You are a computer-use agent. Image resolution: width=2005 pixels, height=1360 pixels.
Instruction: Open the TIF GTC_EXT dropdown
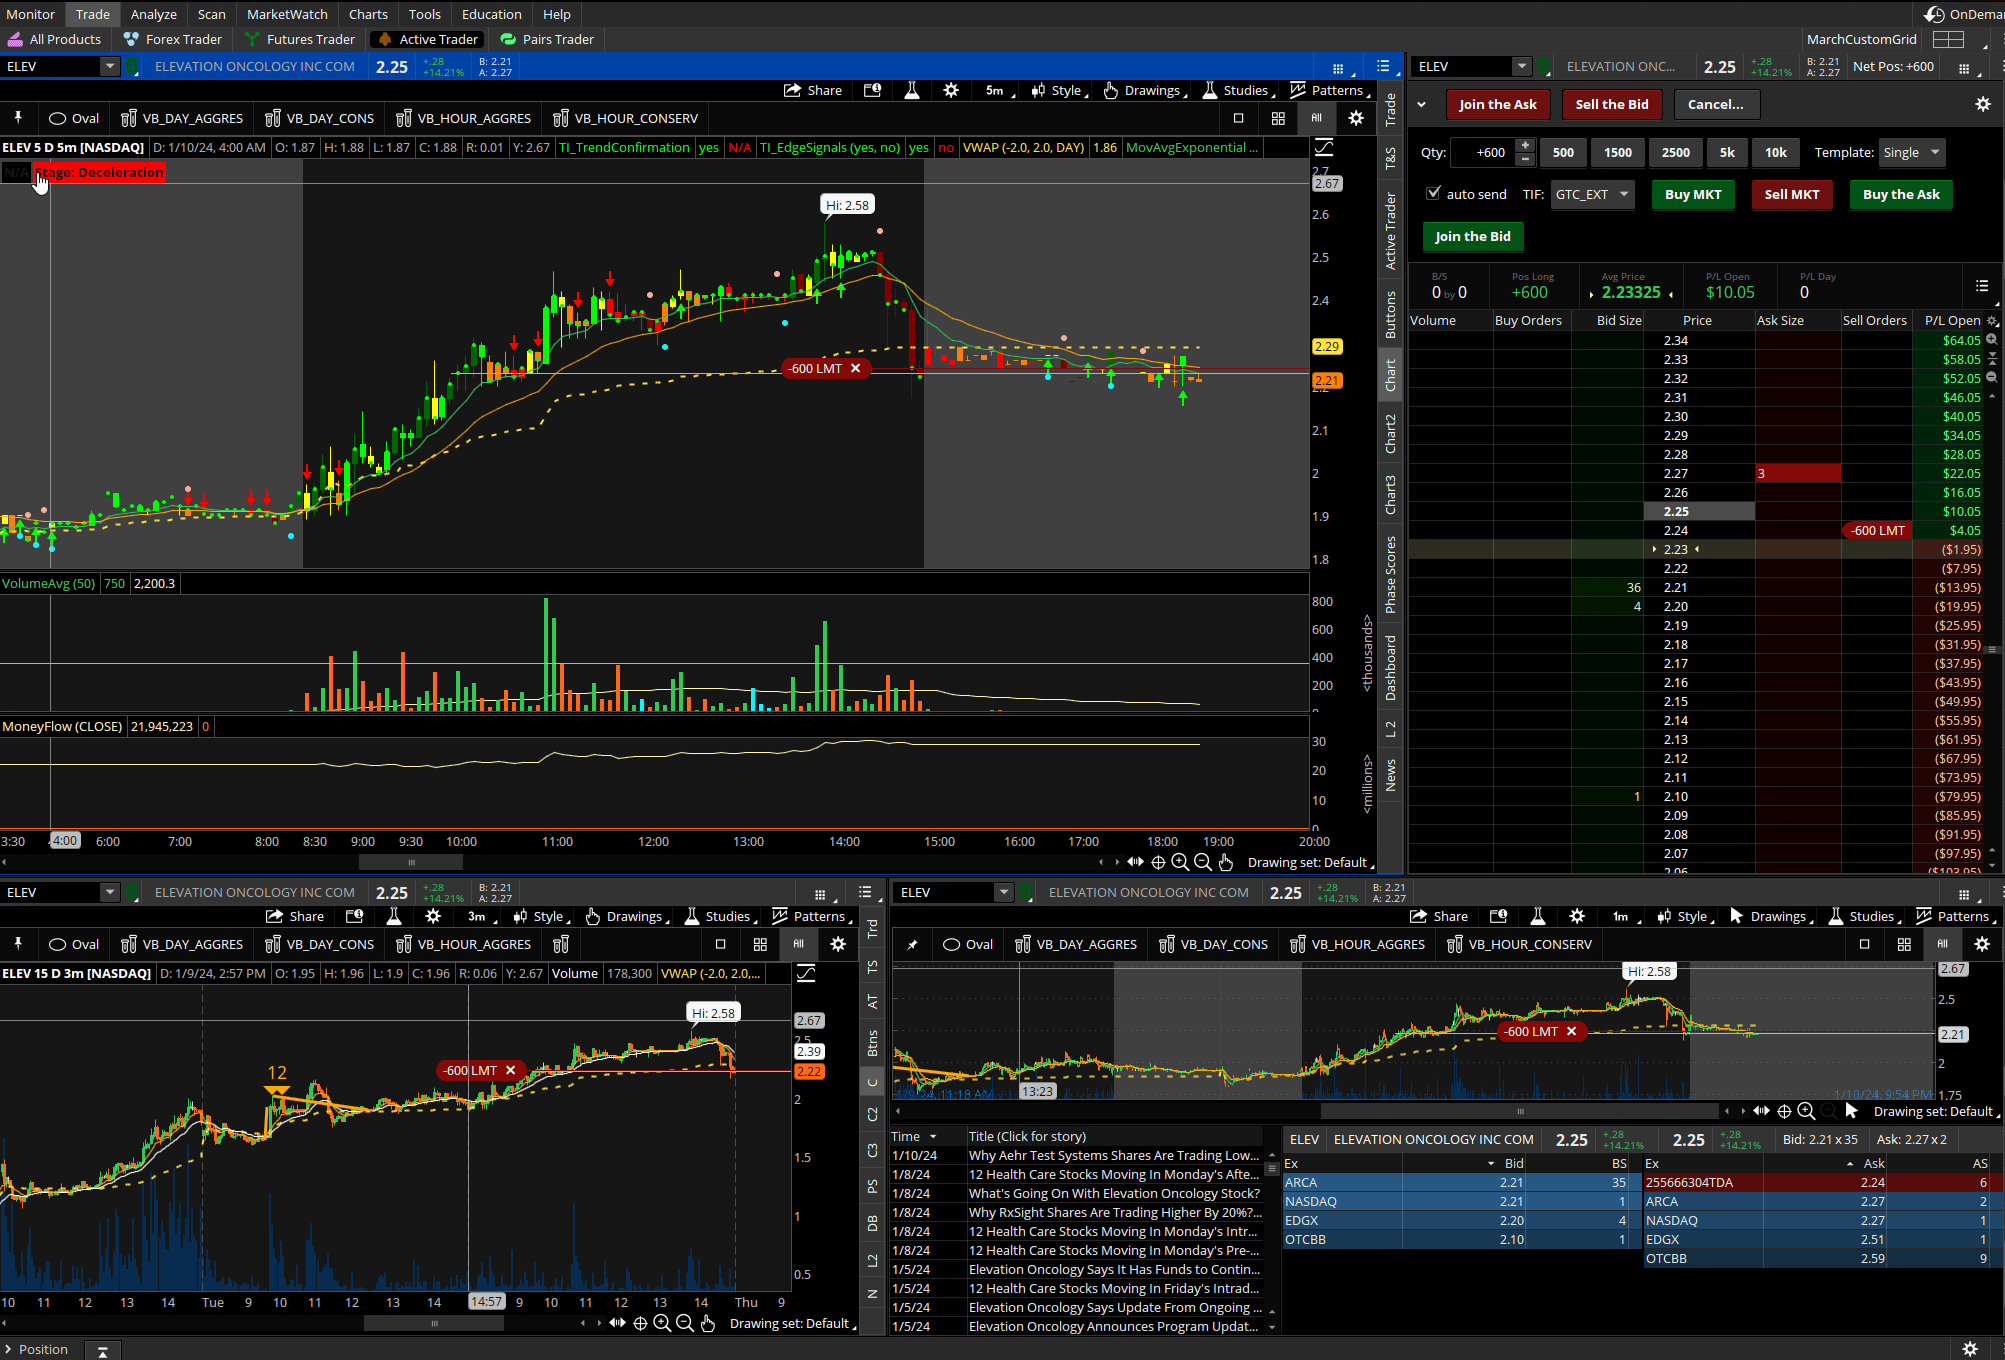pos(1593,194)
